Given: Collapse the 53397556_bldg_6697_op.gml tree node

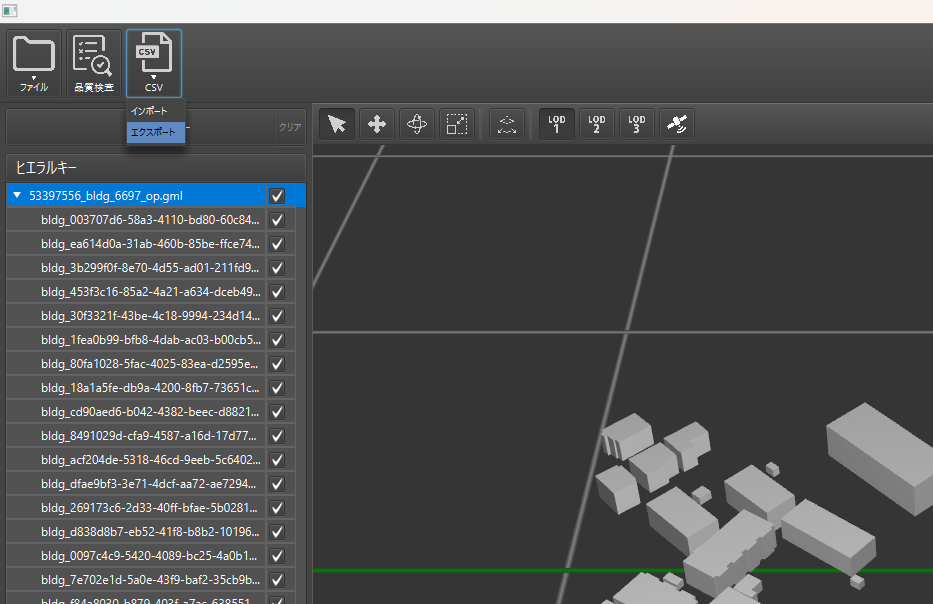Looking at the screenshot, I should pos(17,195).
